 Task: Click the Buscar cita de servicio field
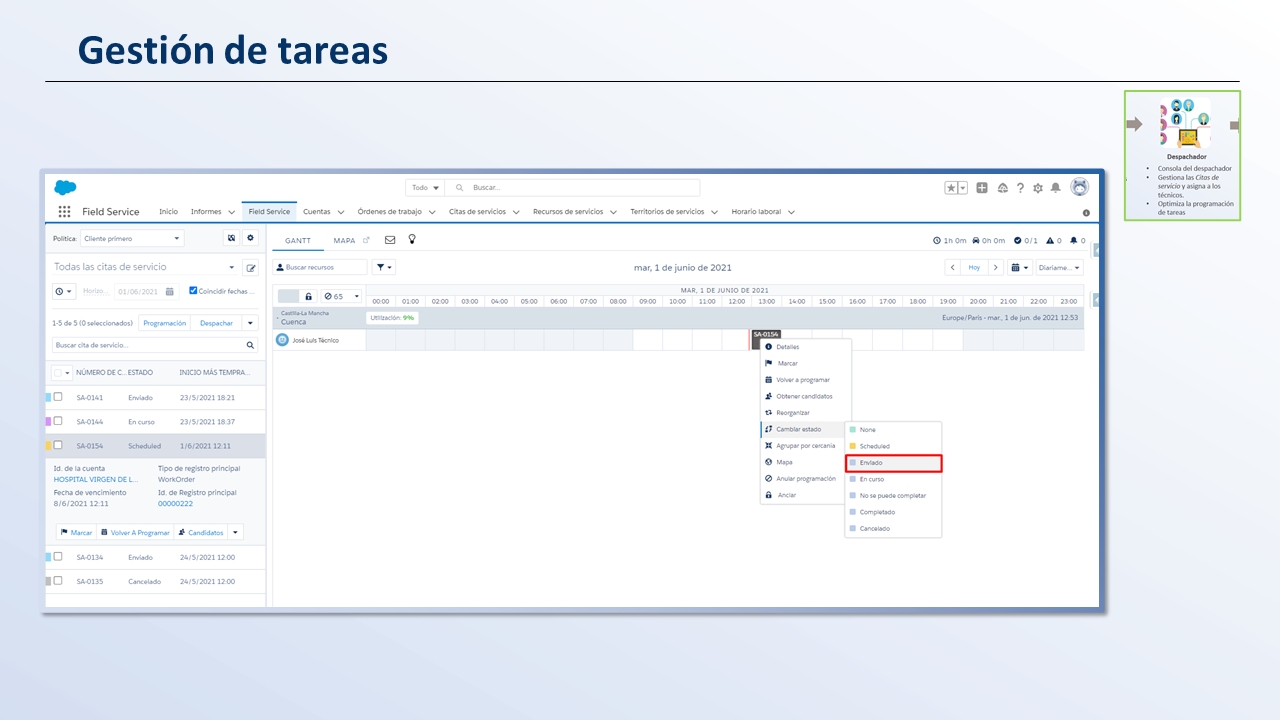pyautogui.click(x=148, y=345)
